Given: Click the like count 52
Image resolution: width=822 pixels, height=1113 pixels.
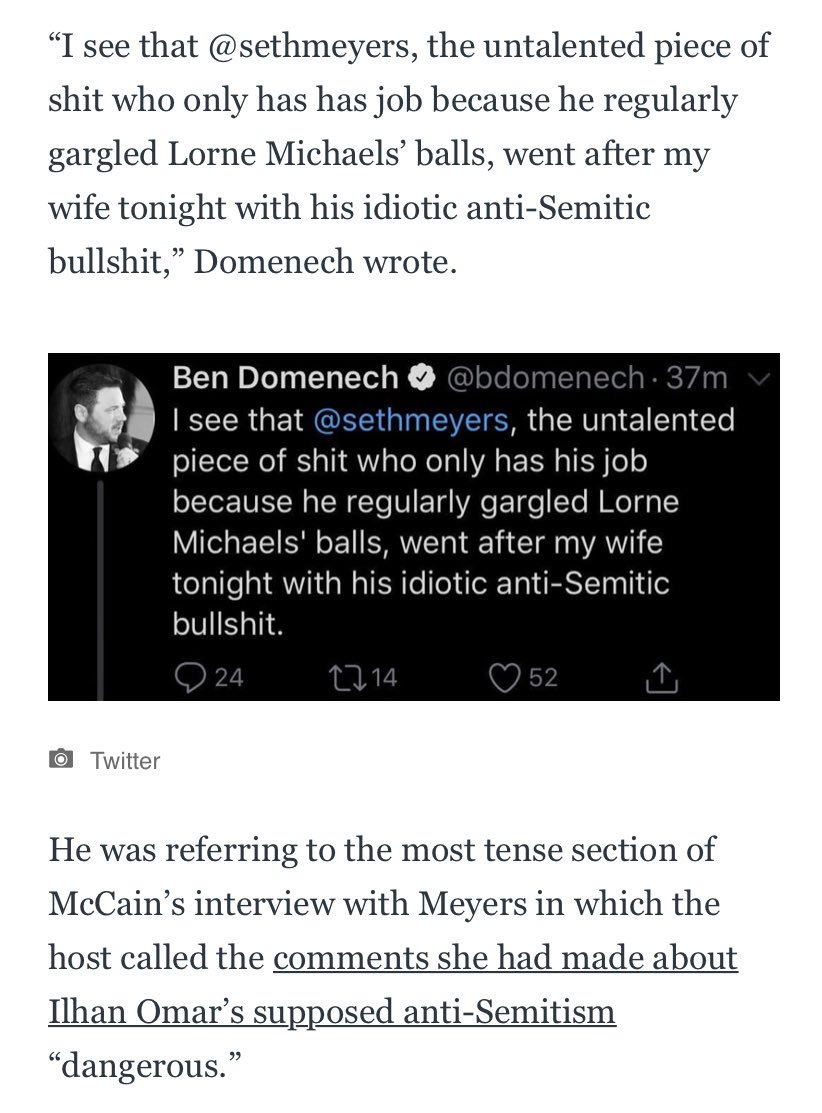Looking at the screenshot, I should [544, 678].
